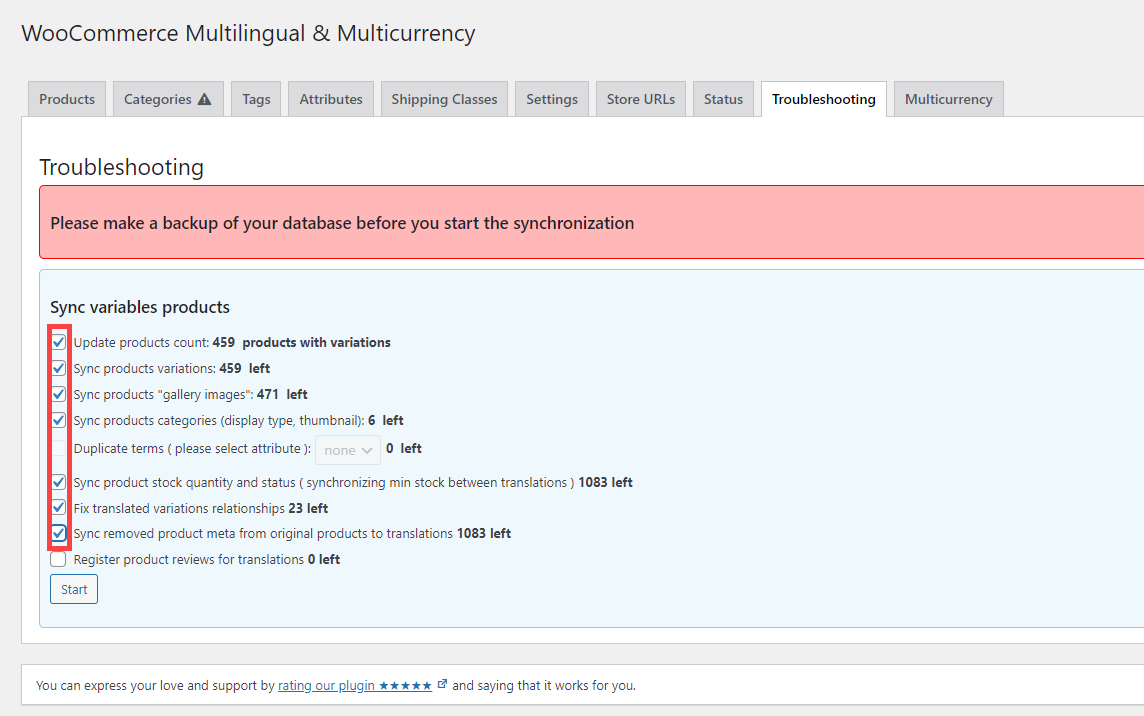
Task: Switch to the Settings tab
Action: [552, 99]
